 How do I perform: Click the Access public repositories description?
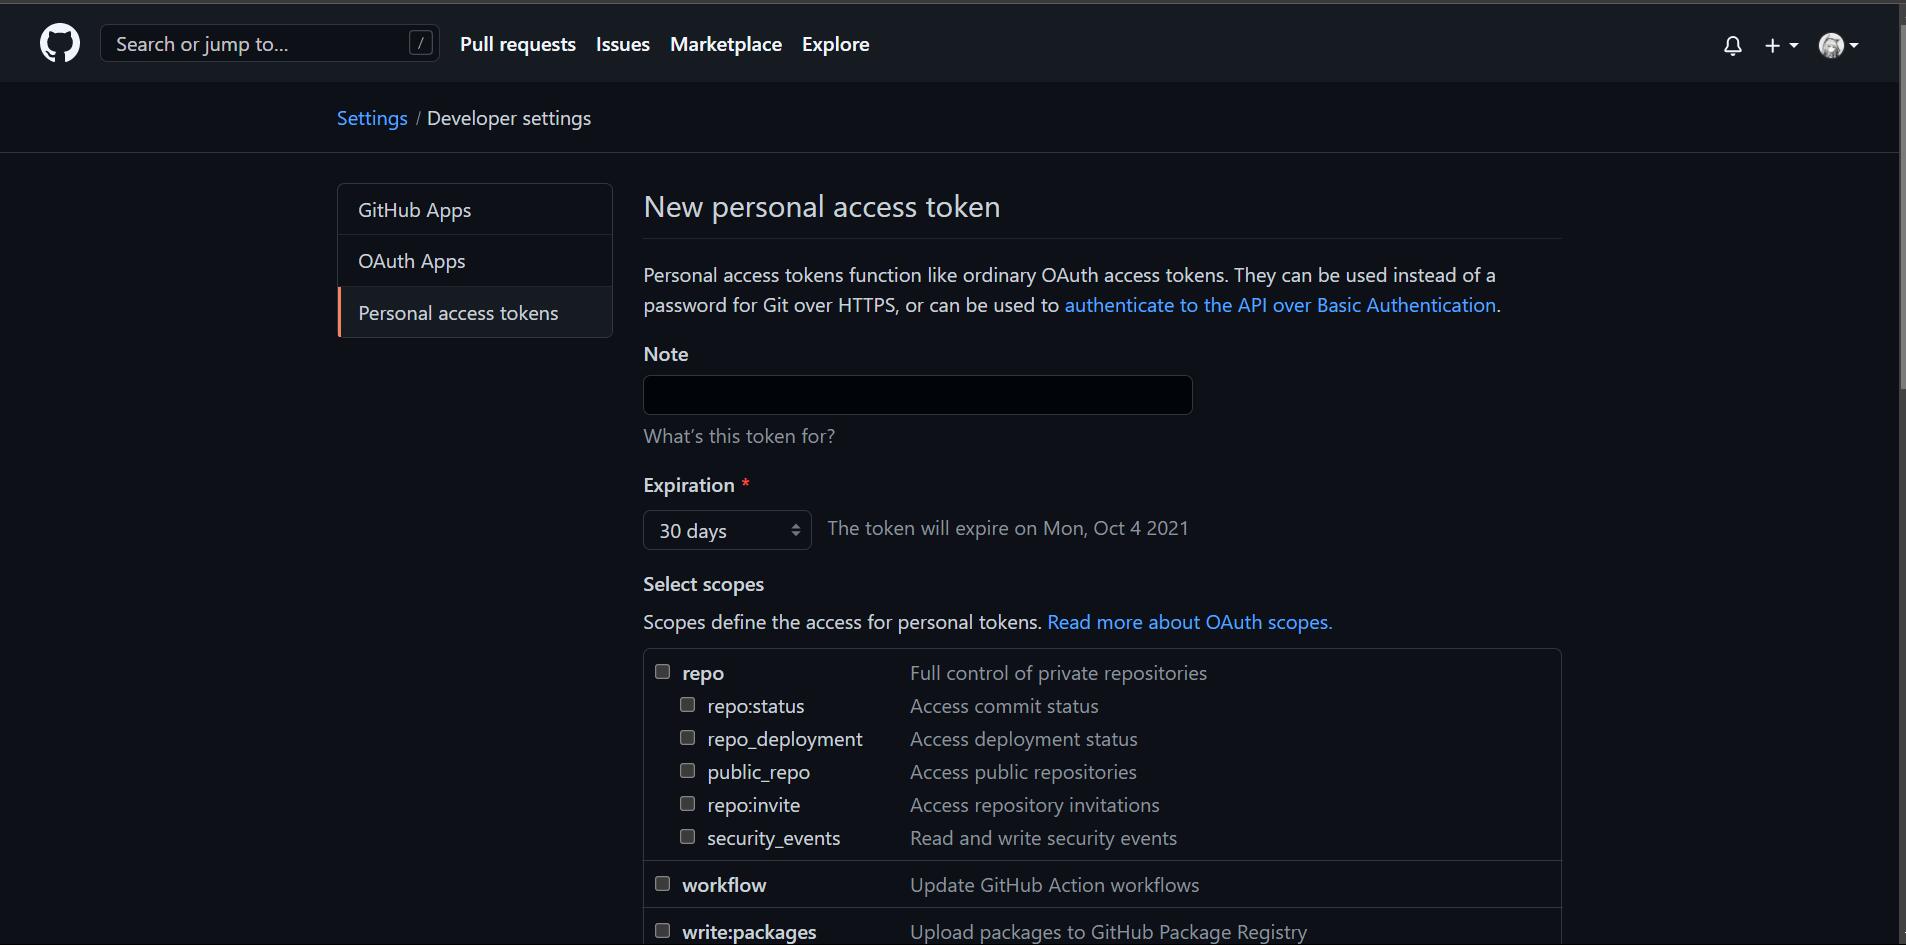tap(1023, 772)
